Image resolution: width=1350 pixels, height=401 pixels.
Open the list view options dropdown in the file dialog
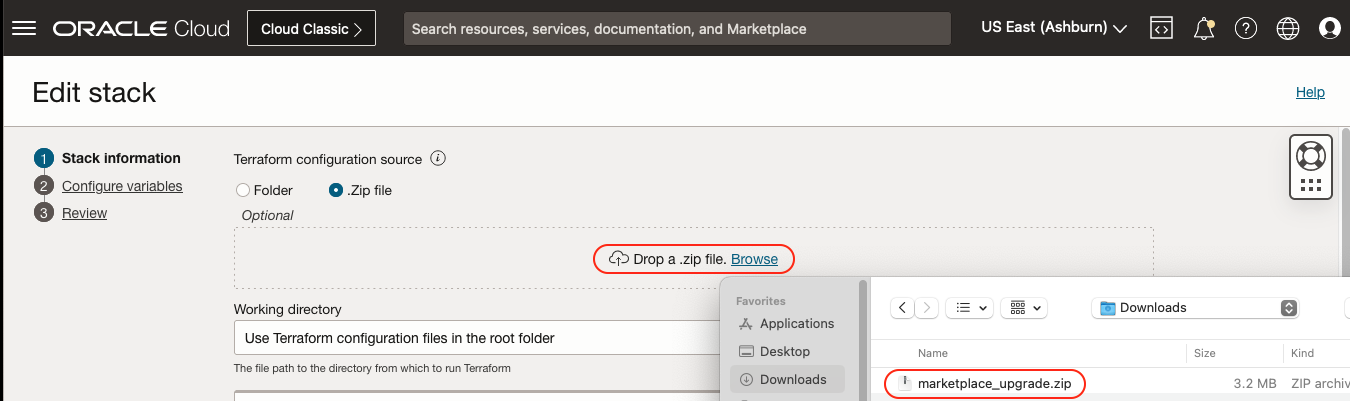pyautogui.click(x=969, y=308)
